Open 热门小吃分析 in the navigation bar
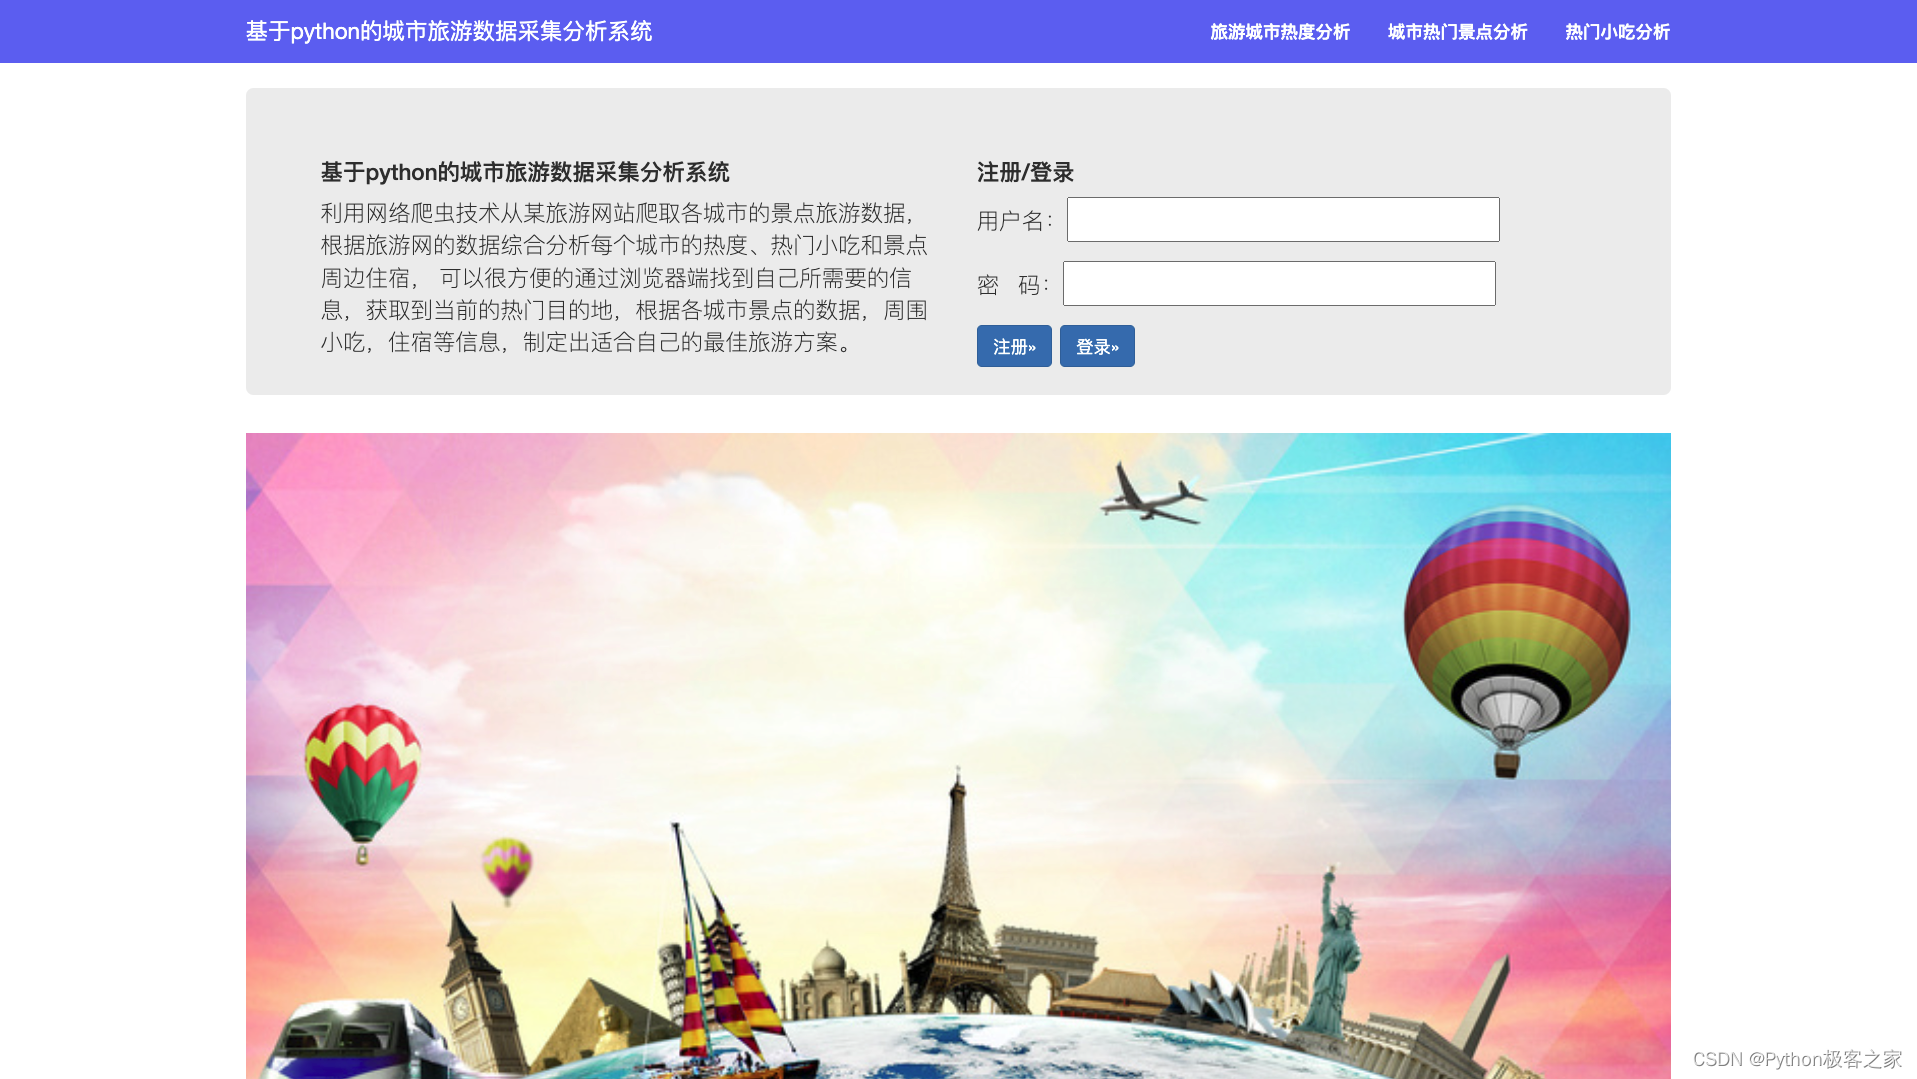The image size is (1917, 1079). (x=1617, y=32)
